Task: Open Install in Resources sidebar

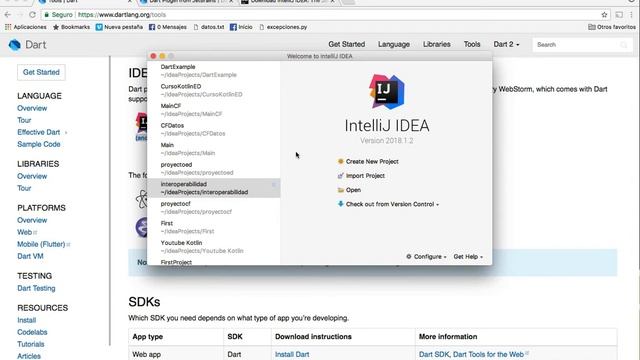Action: pyautogui.click(x=27, y=320)
